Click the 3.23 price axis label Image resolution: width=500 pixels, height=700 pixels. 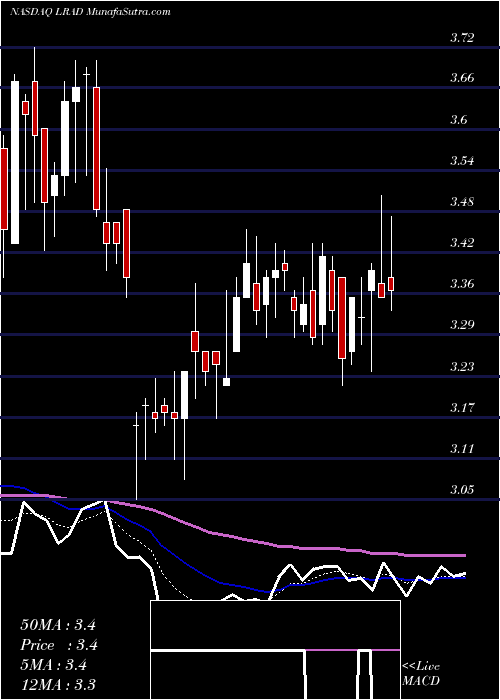tap(462, 366)
